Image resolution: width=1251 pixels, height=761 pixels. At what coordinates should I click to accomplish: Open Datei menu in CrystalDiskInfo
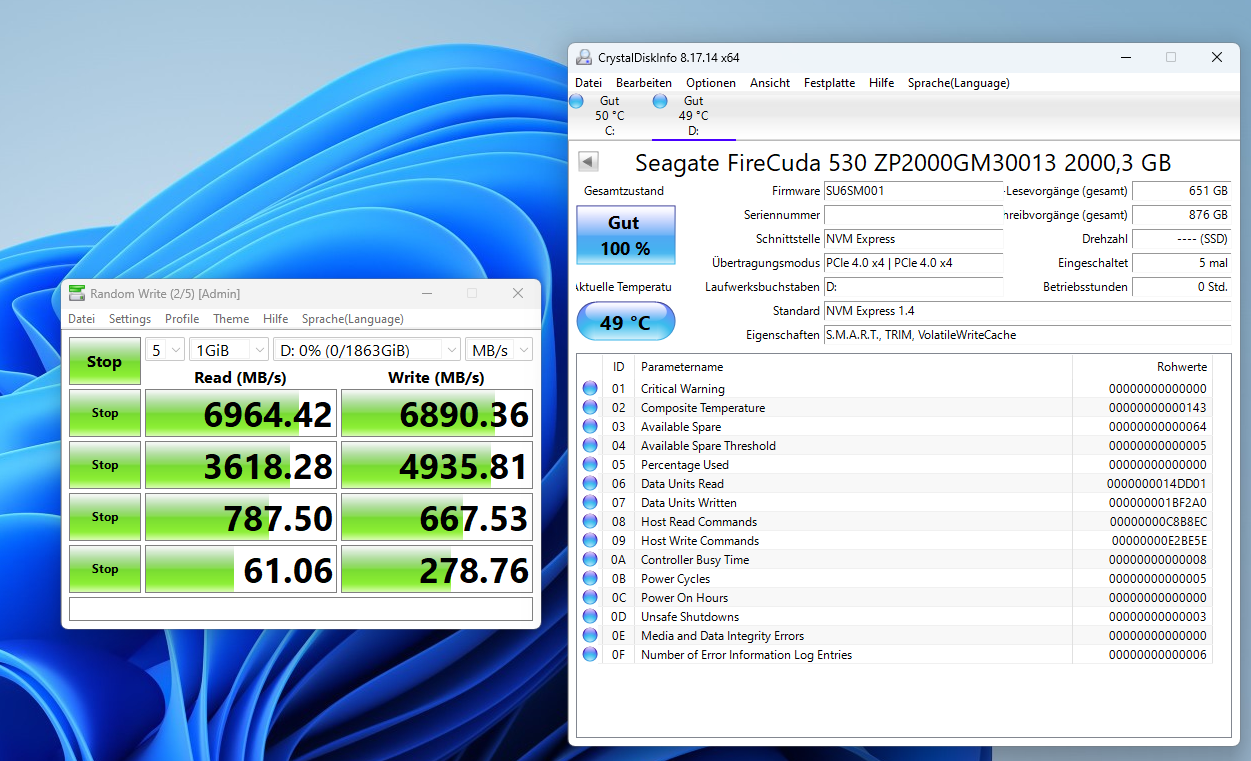coord(589,83)
